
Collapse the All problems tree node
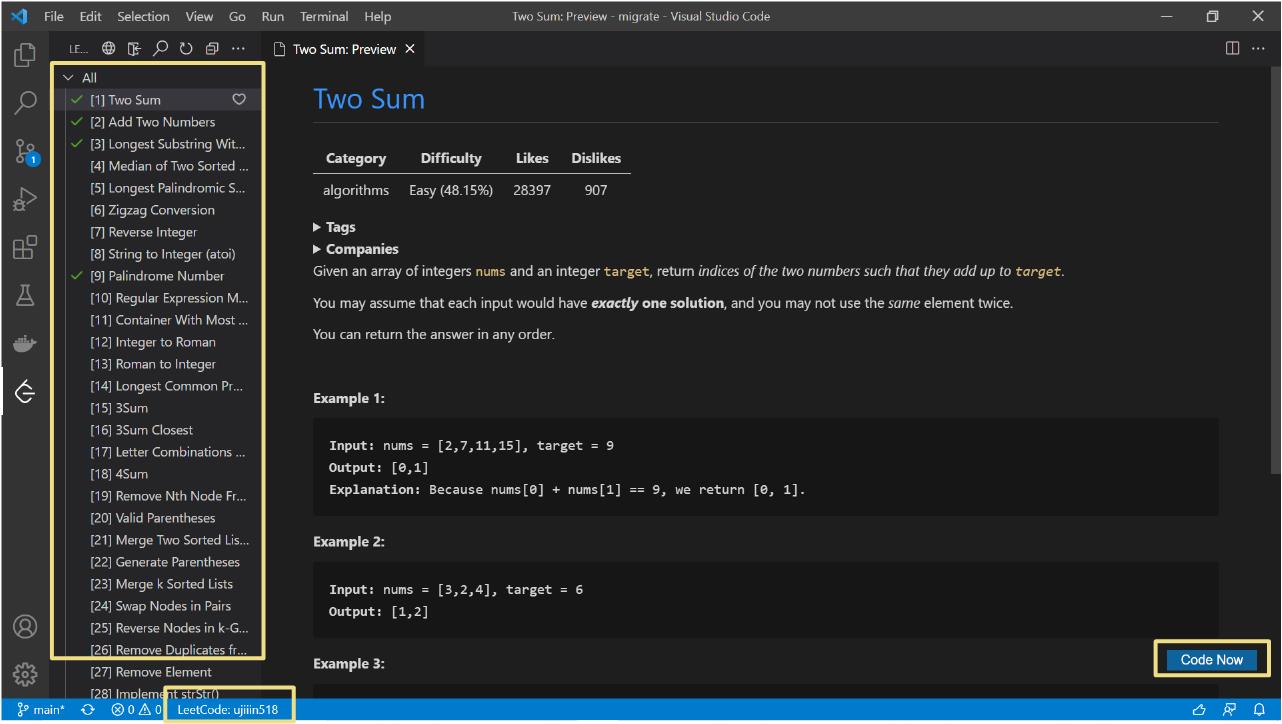(x=69, y=77)
